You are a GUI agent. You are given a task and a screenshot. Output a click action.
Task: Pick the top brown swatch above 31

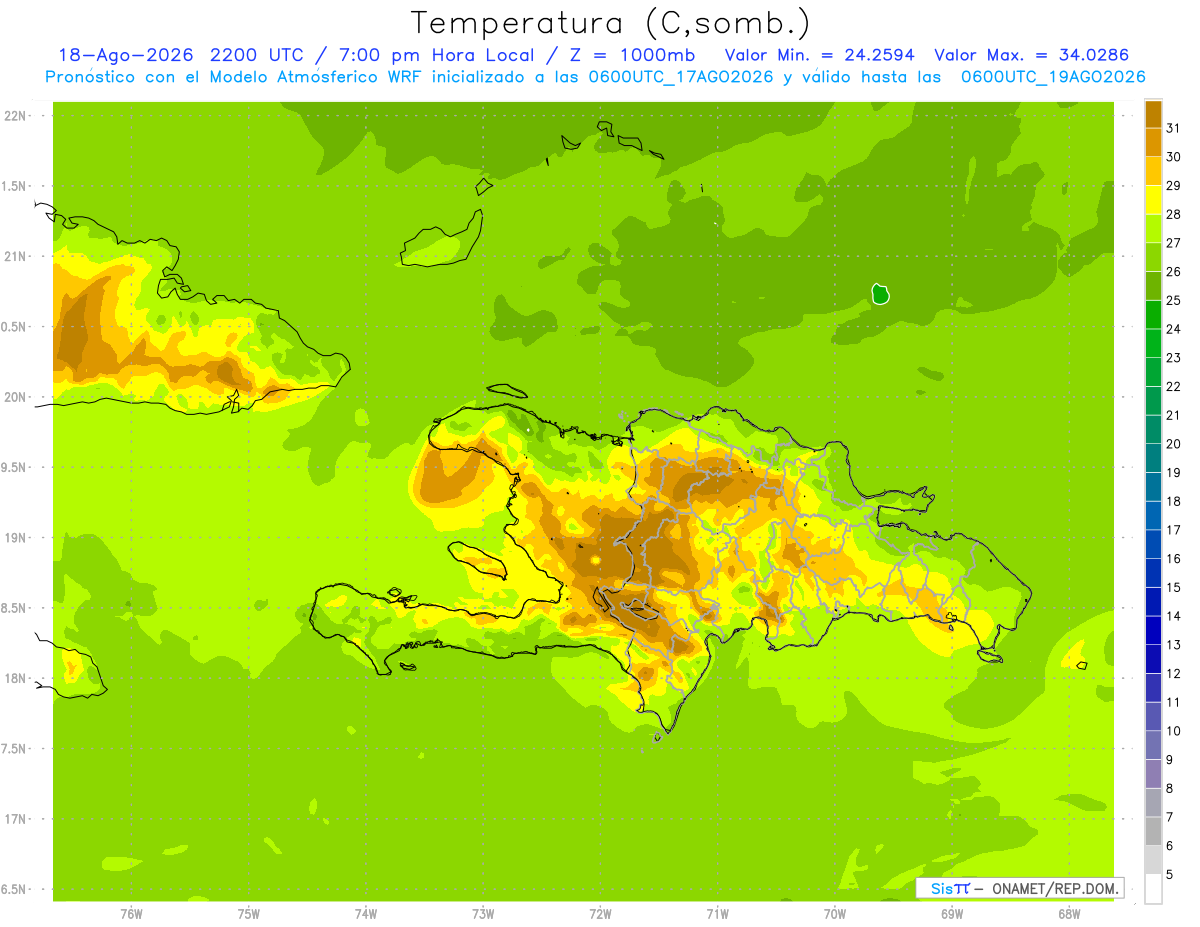tap(1153, 114)
